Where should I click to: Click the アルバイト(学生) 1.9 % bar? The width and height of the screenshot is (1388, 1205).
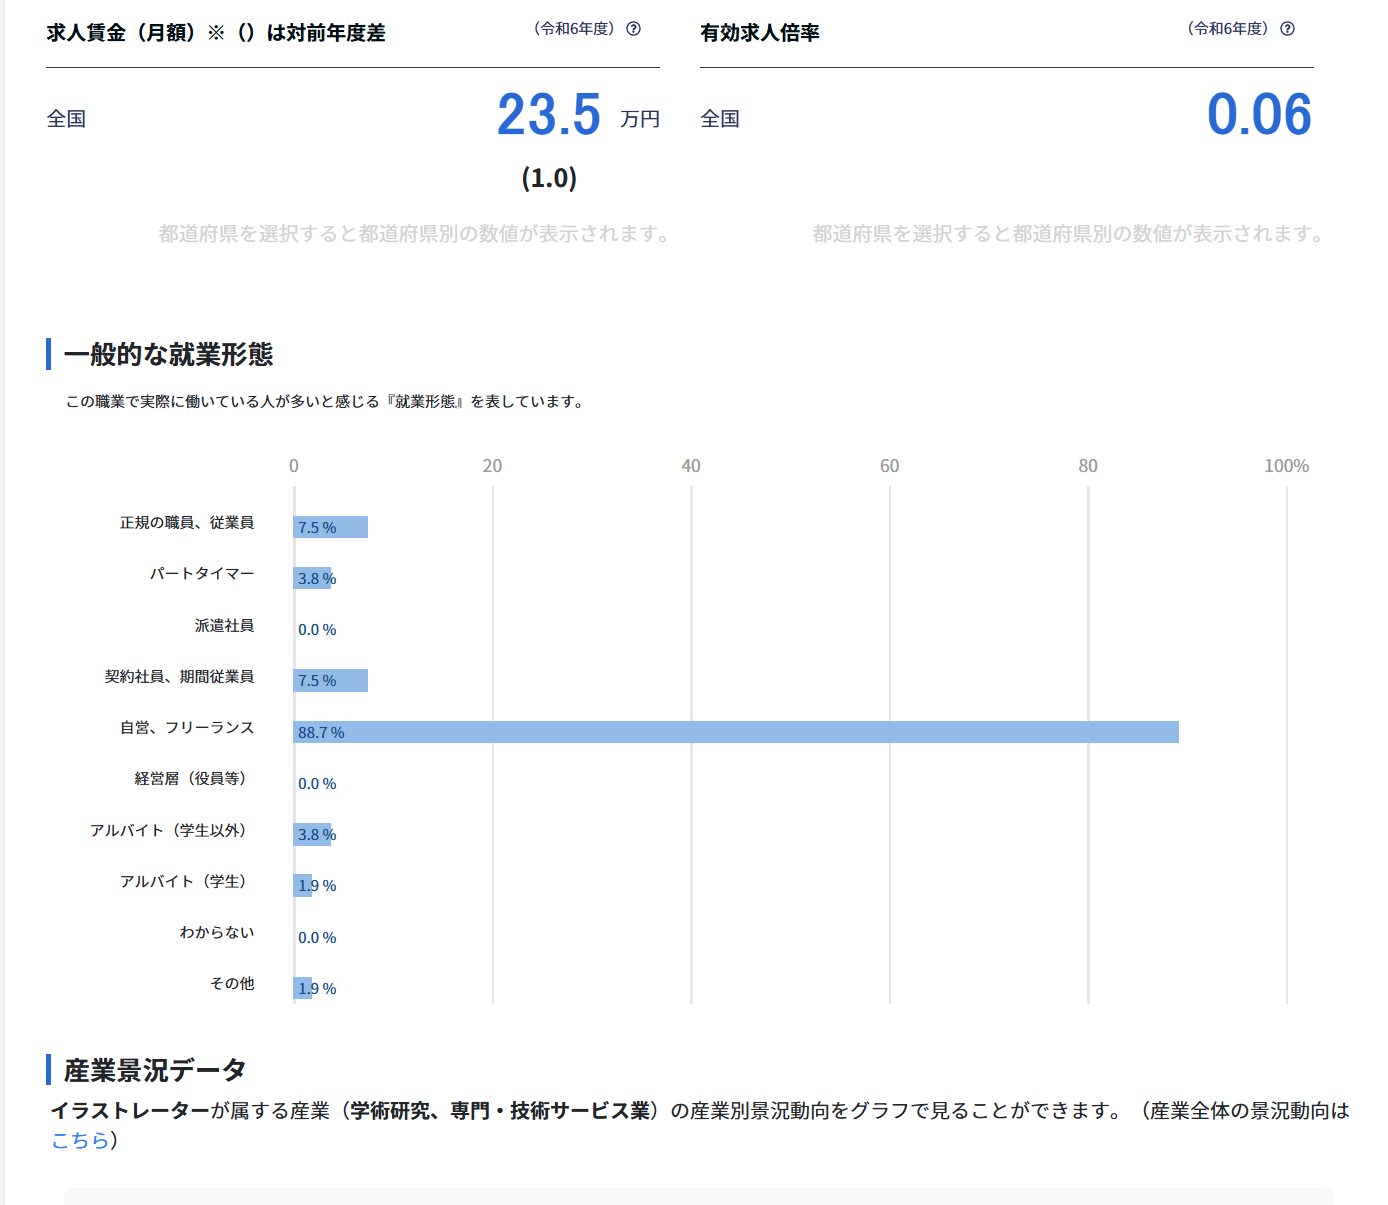(303, 886)
